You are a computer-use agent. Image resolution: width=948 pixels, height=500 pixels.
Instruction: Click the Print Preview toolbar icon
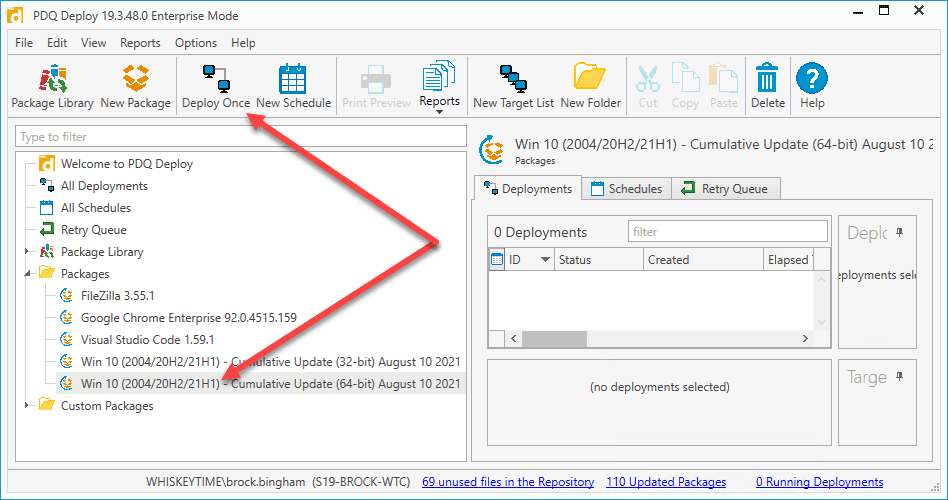click(376, 79)
